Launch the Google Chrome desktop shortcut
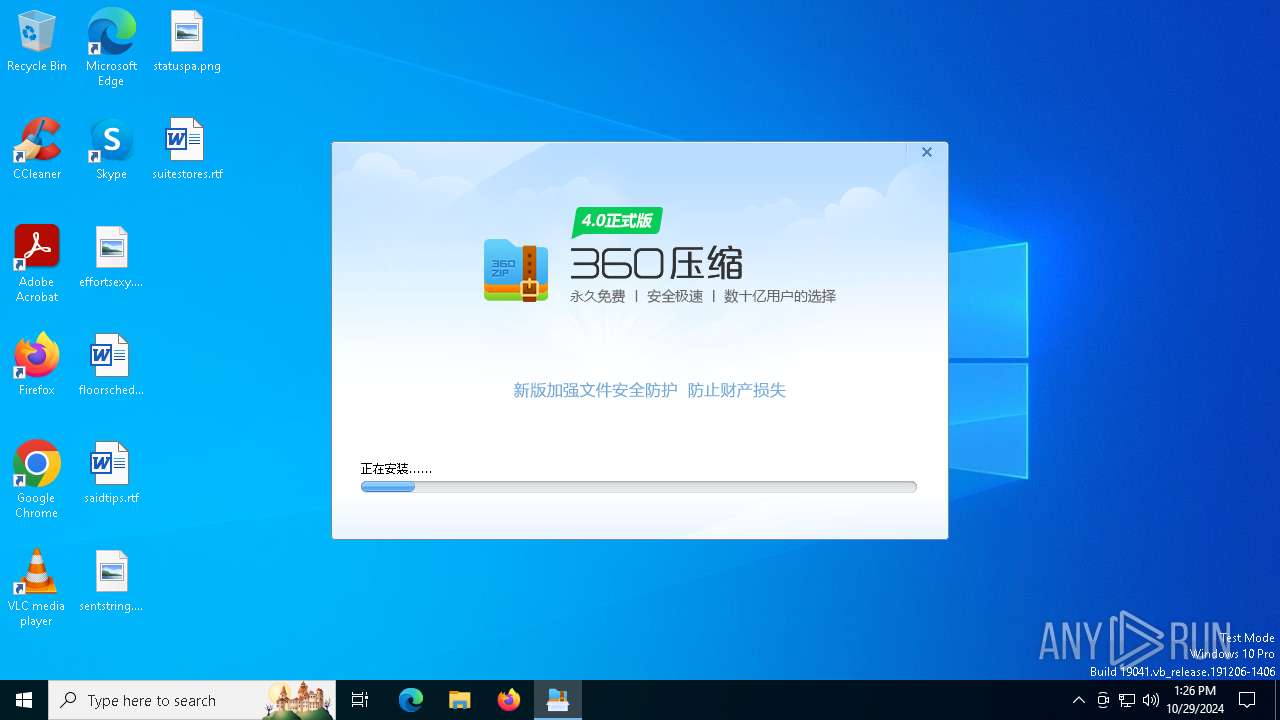The image size is (1280, 720). 37,480
